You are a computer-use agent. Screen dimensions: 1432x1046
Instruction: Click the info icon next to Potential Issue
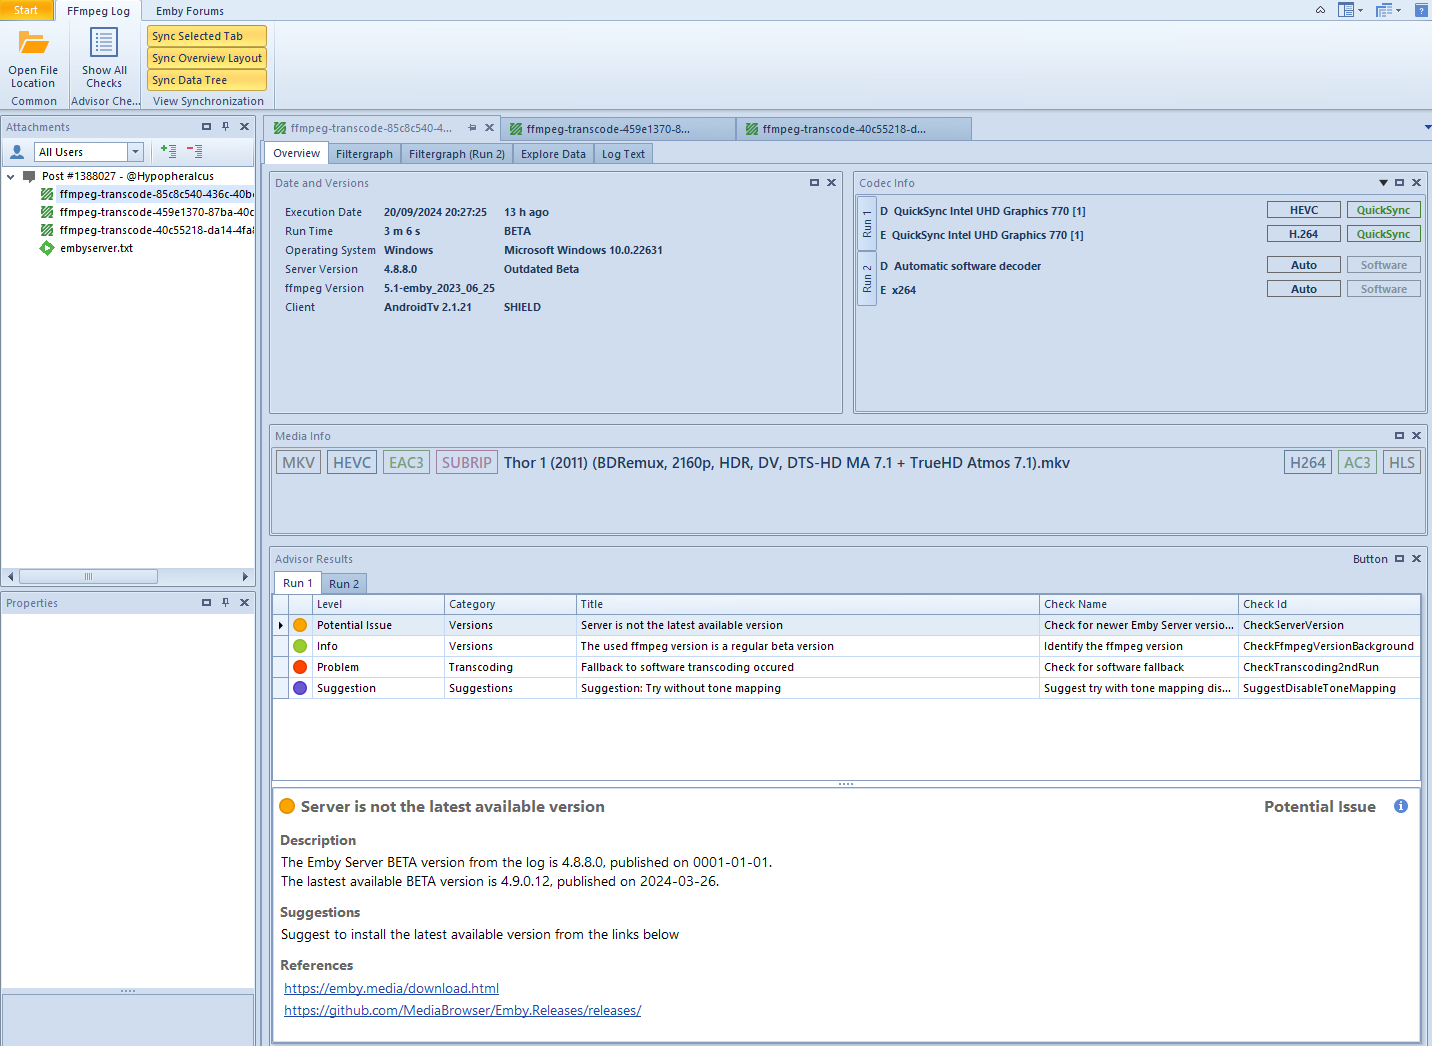(x=1400, y=806)
